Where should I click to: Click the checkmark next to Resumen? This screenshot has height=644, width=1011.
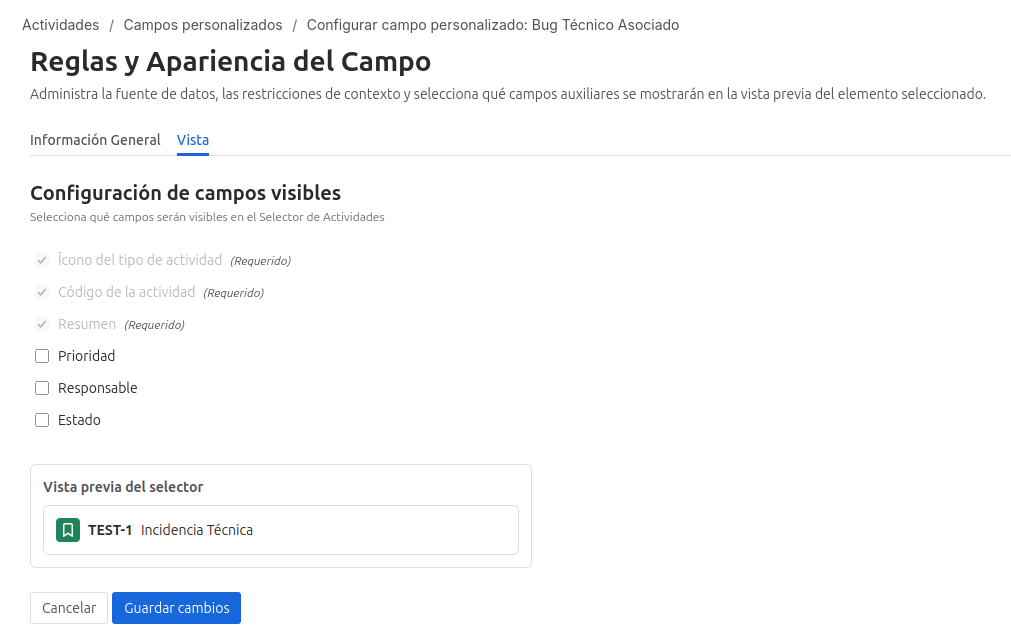(x=42, y=324)
